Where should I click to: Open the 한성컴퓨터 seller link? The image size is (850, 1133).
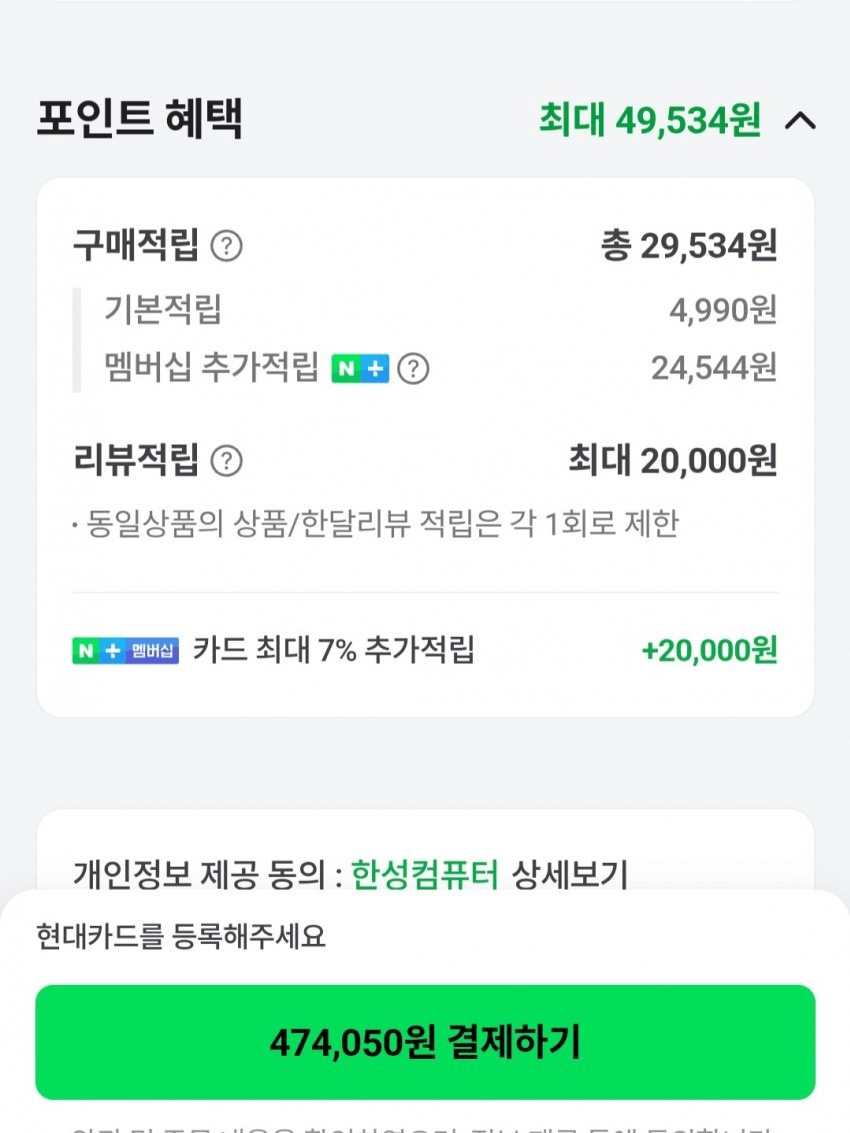424,874
